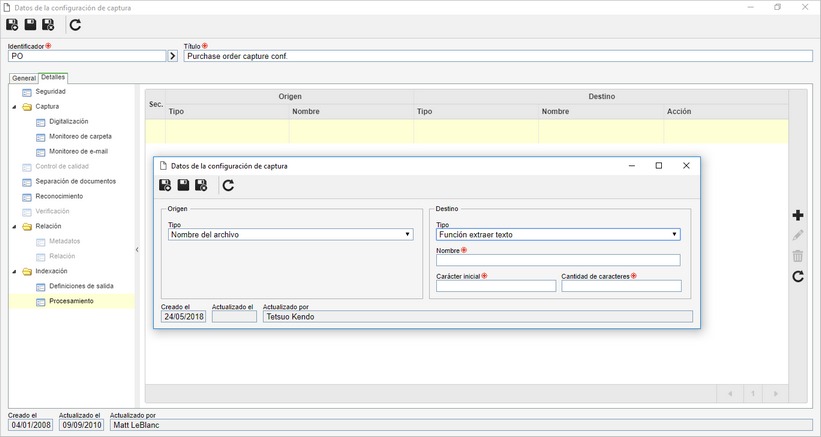Go to next page in grid pager
The width and height of the screenshot is (821, 437).
click(x=775, y=394)
